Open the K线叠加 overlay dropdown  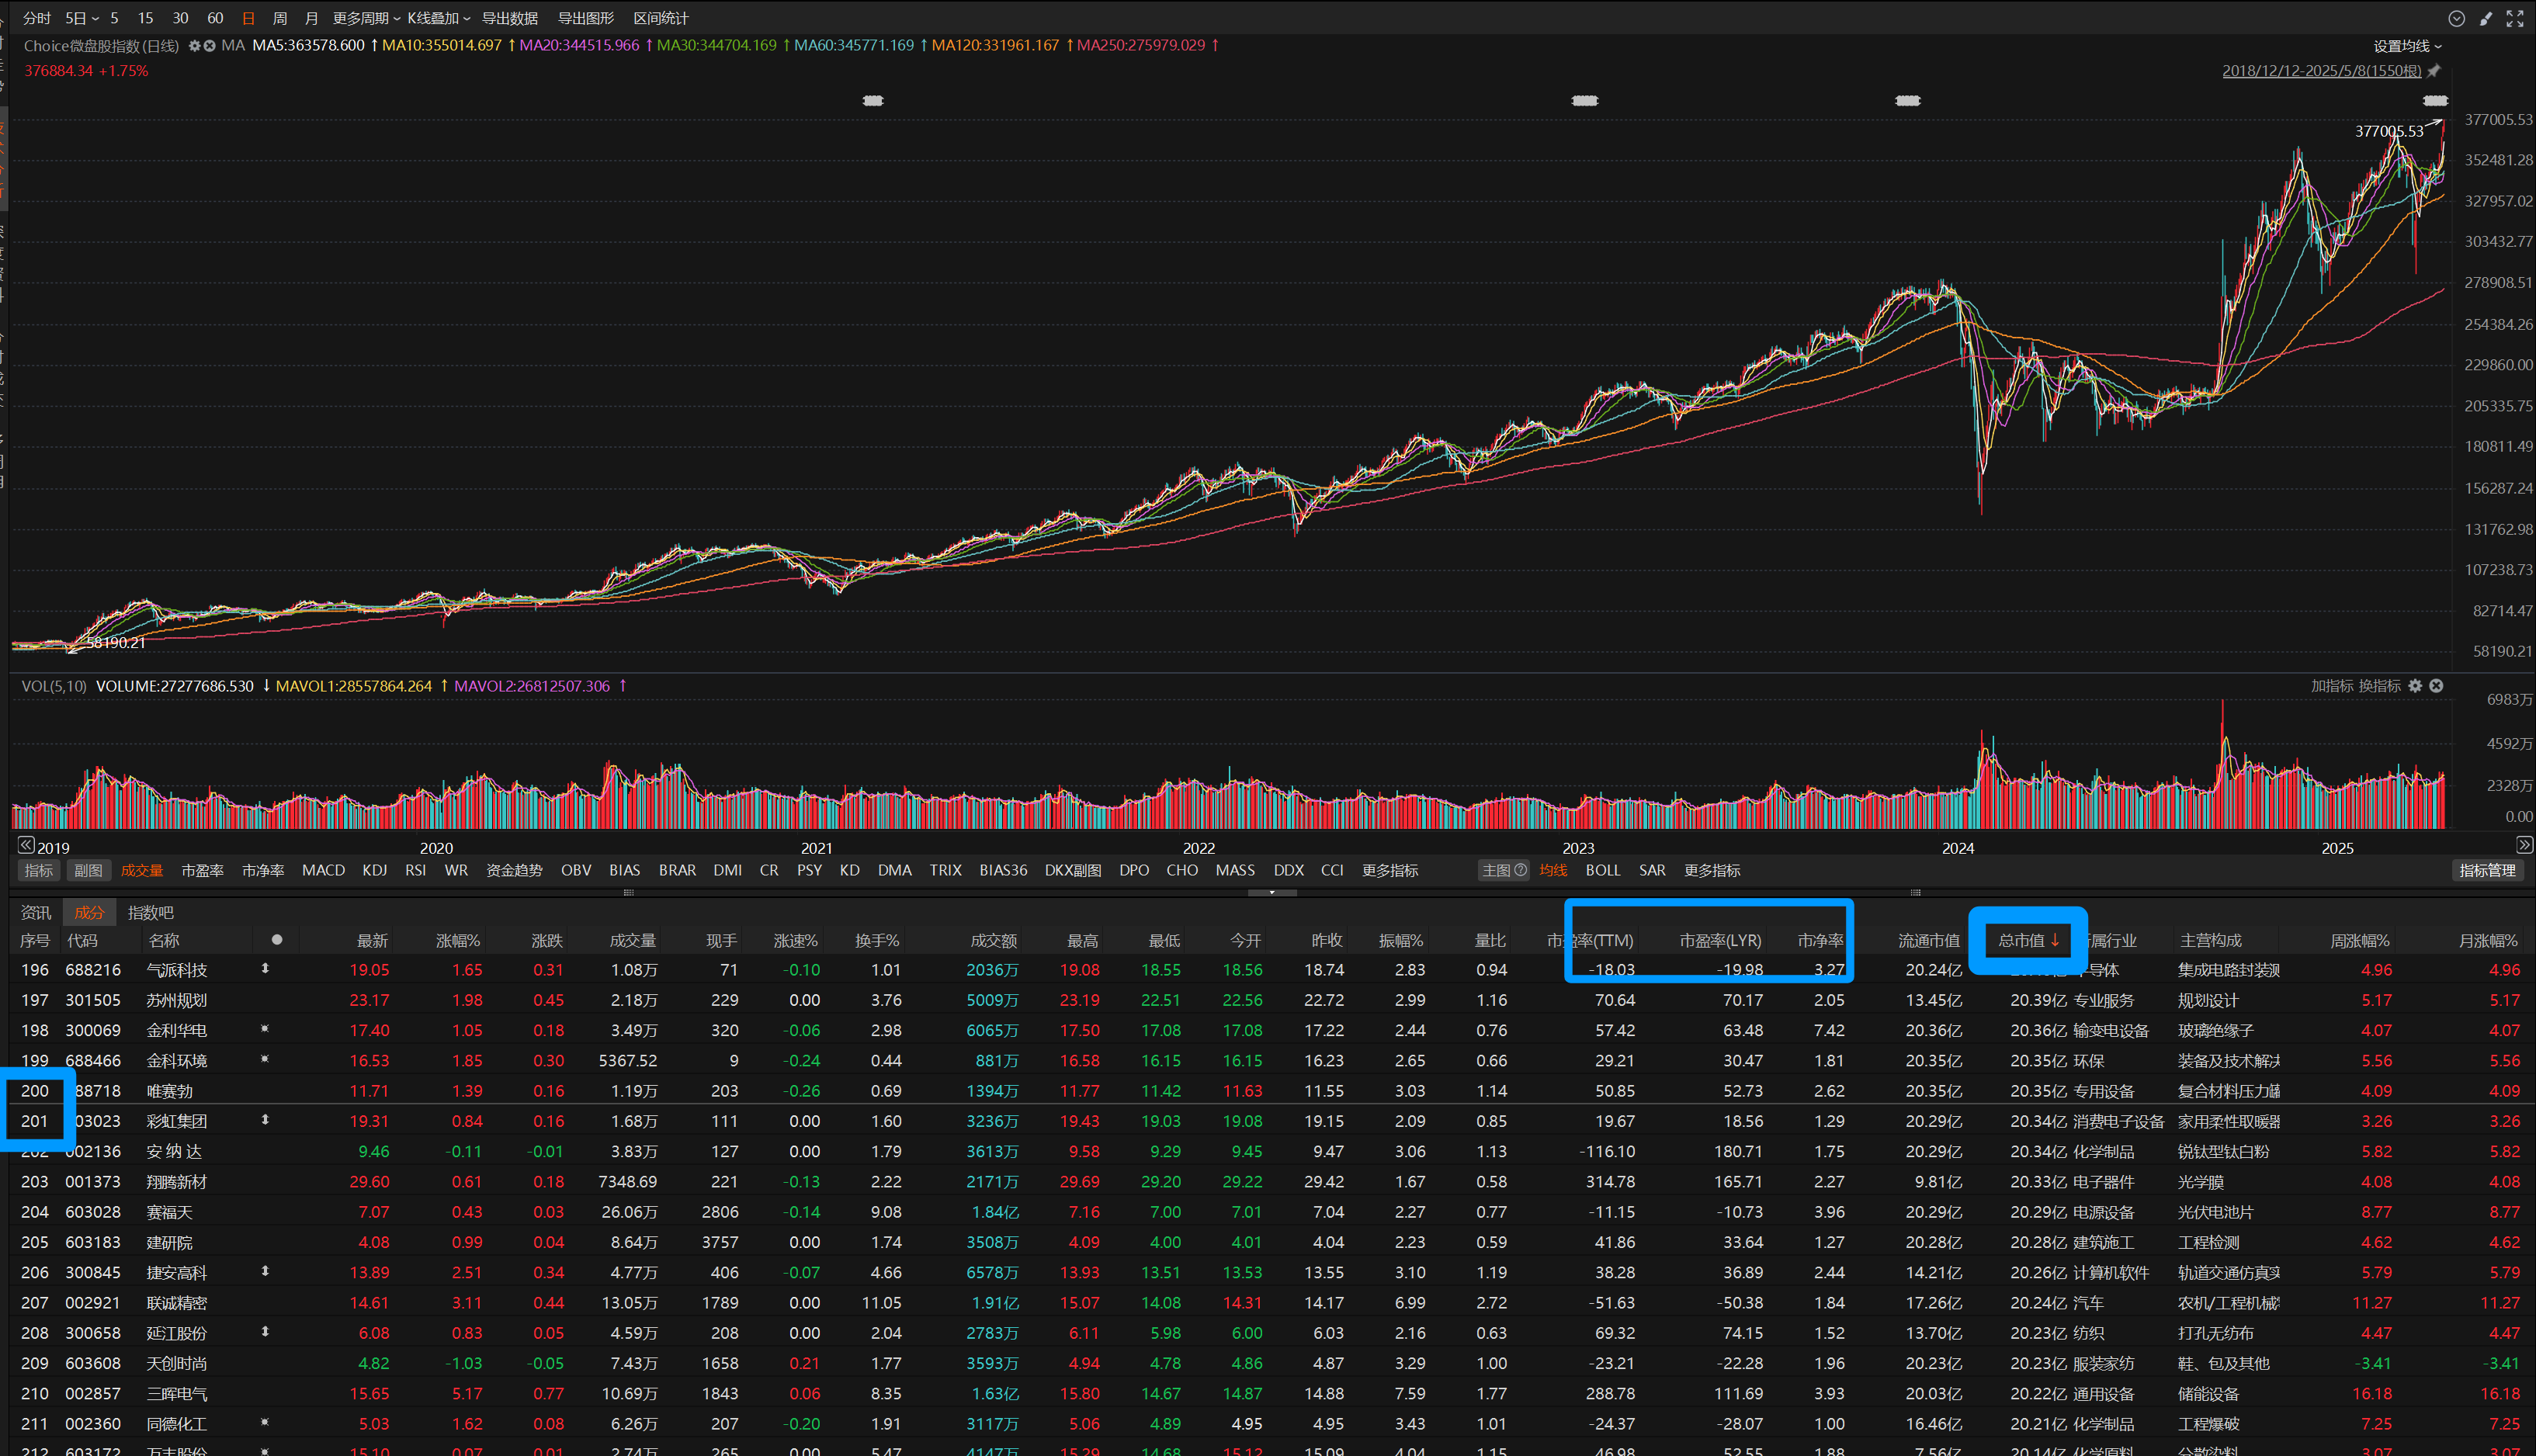coord(438,19)
